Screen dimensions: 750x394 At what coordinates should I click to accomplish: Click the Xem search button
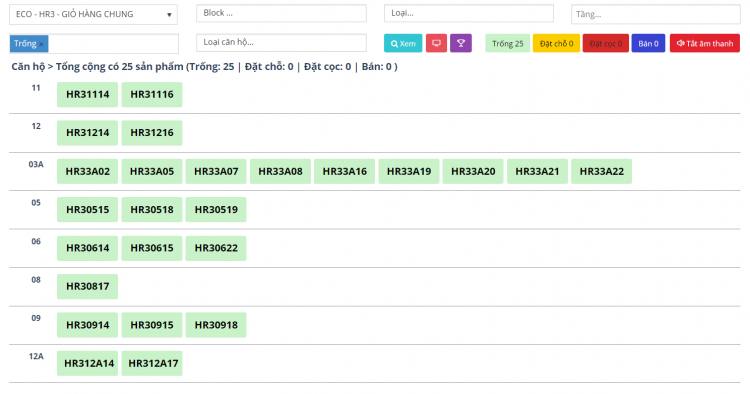tap(403, 44)
